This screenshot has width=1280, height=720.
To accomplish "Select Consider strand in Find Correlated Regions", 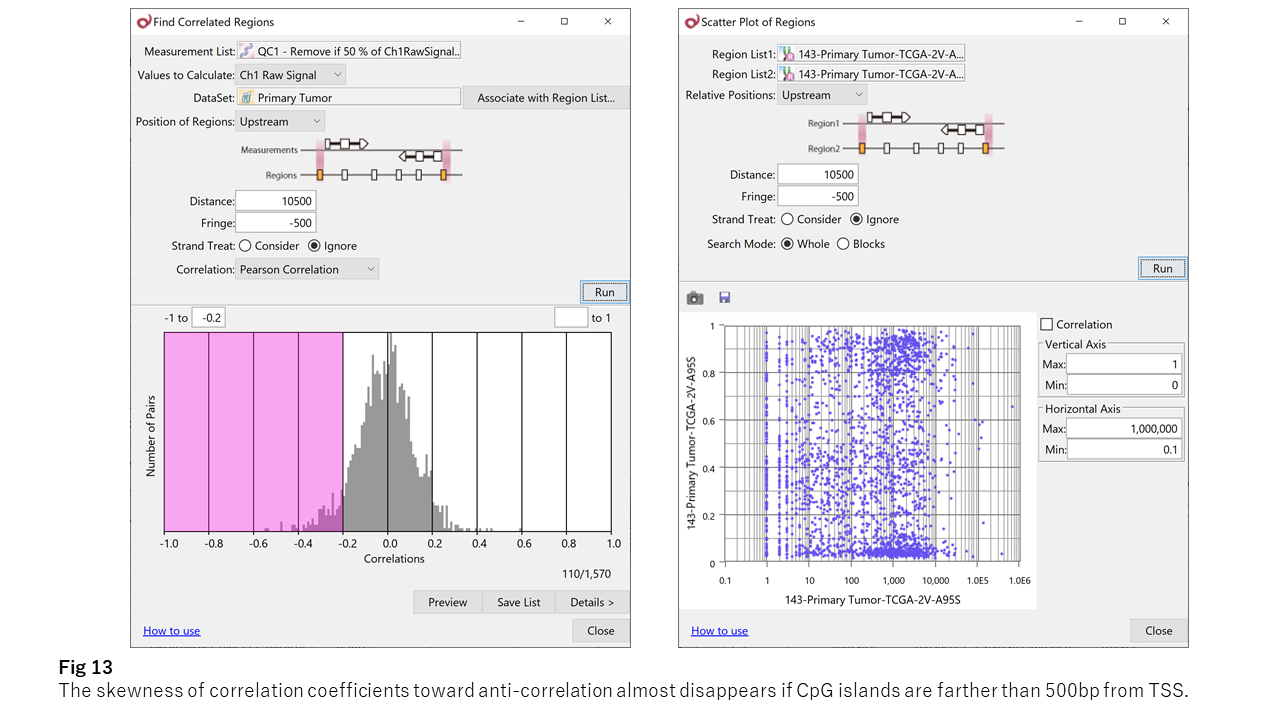I will (x=246, y=246).
